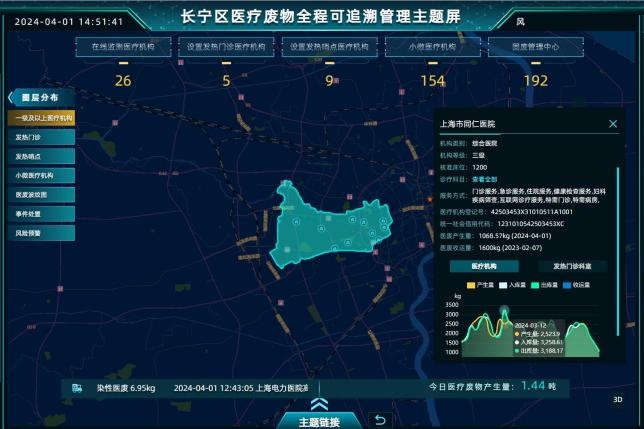This screenshot has width=644, height=429.
Task: Toggle the yellow 产生量 legend swatch
Action: pos(471,285)
